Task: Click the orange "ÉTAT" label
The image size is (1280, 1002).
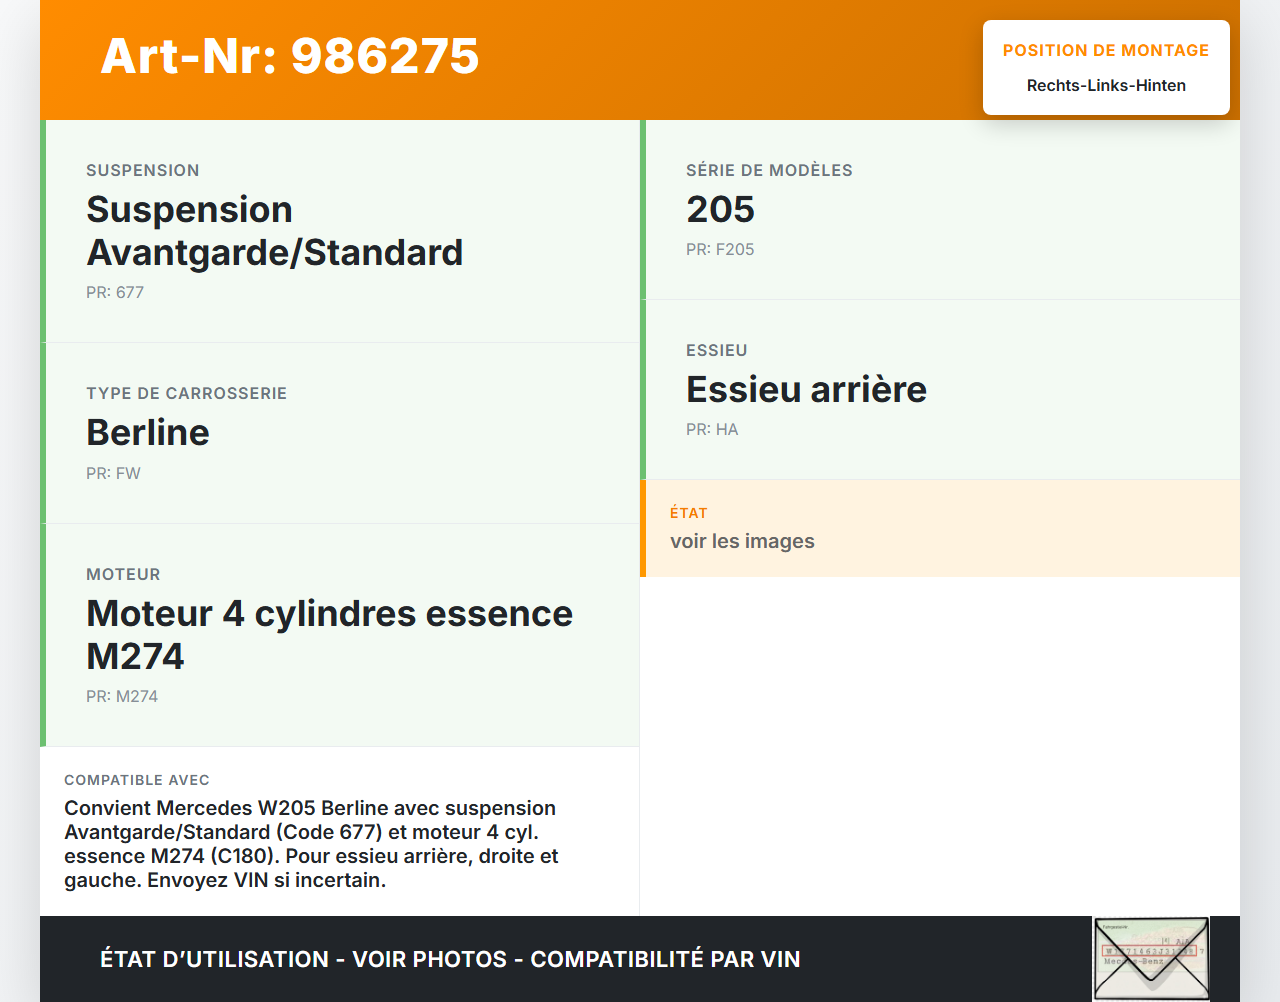Action: click(x=689, y=513)
